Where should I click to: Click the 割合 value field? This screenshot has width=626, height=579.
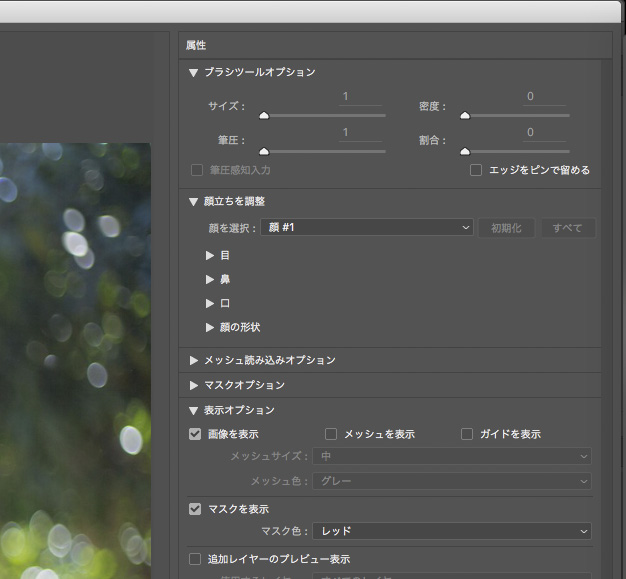click(545, 133)
